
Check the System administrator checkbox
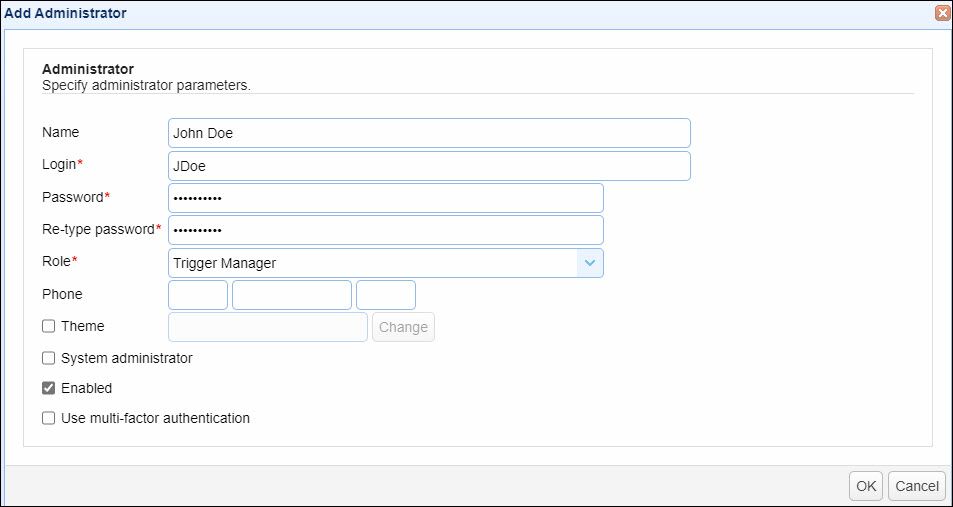pos(48,358)
